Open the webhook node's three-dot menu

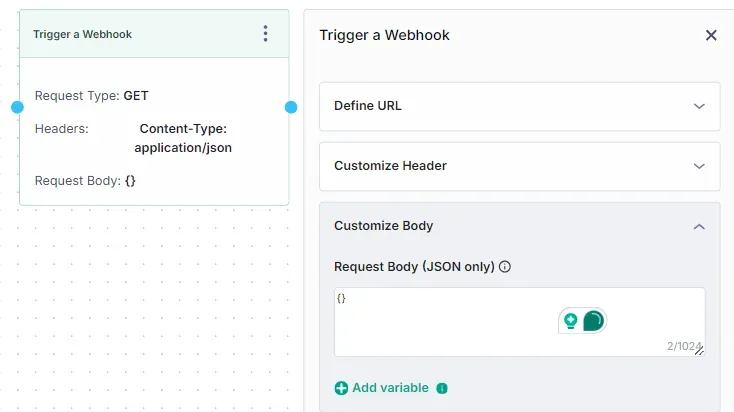point(265,34)
